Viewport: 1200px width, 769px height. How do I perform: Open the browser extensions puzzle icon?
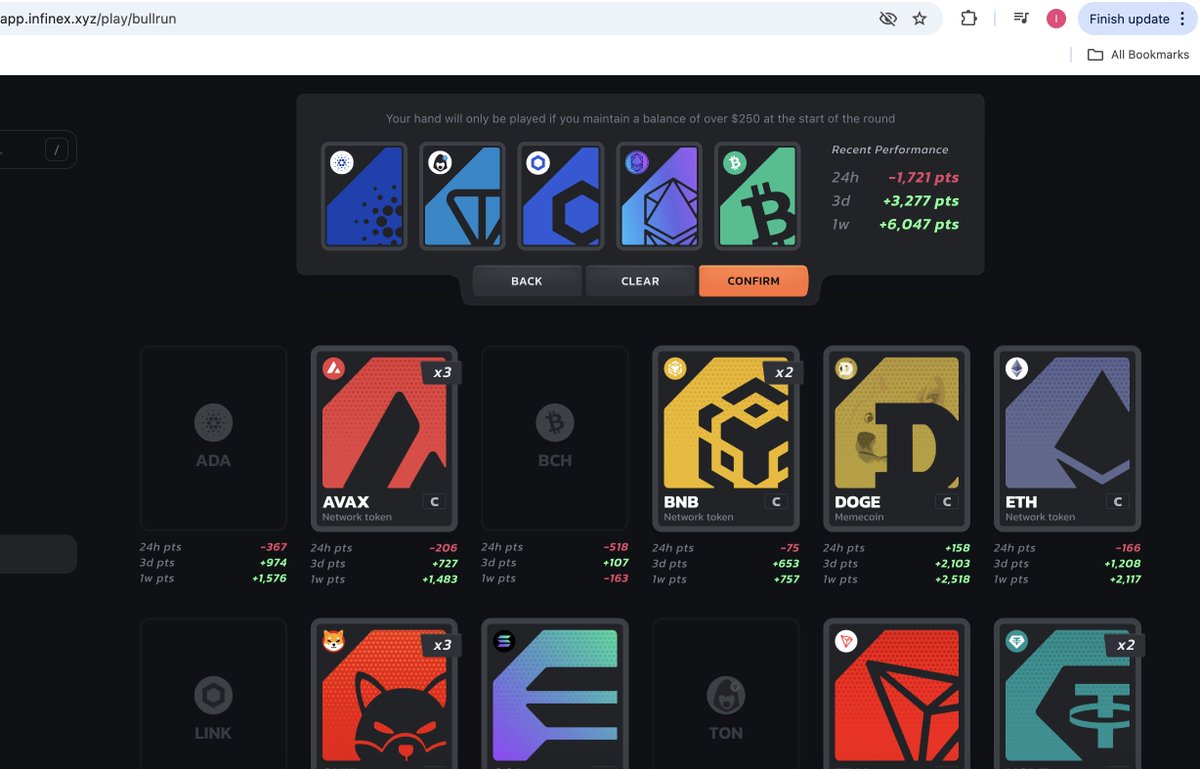coord(968,18)
